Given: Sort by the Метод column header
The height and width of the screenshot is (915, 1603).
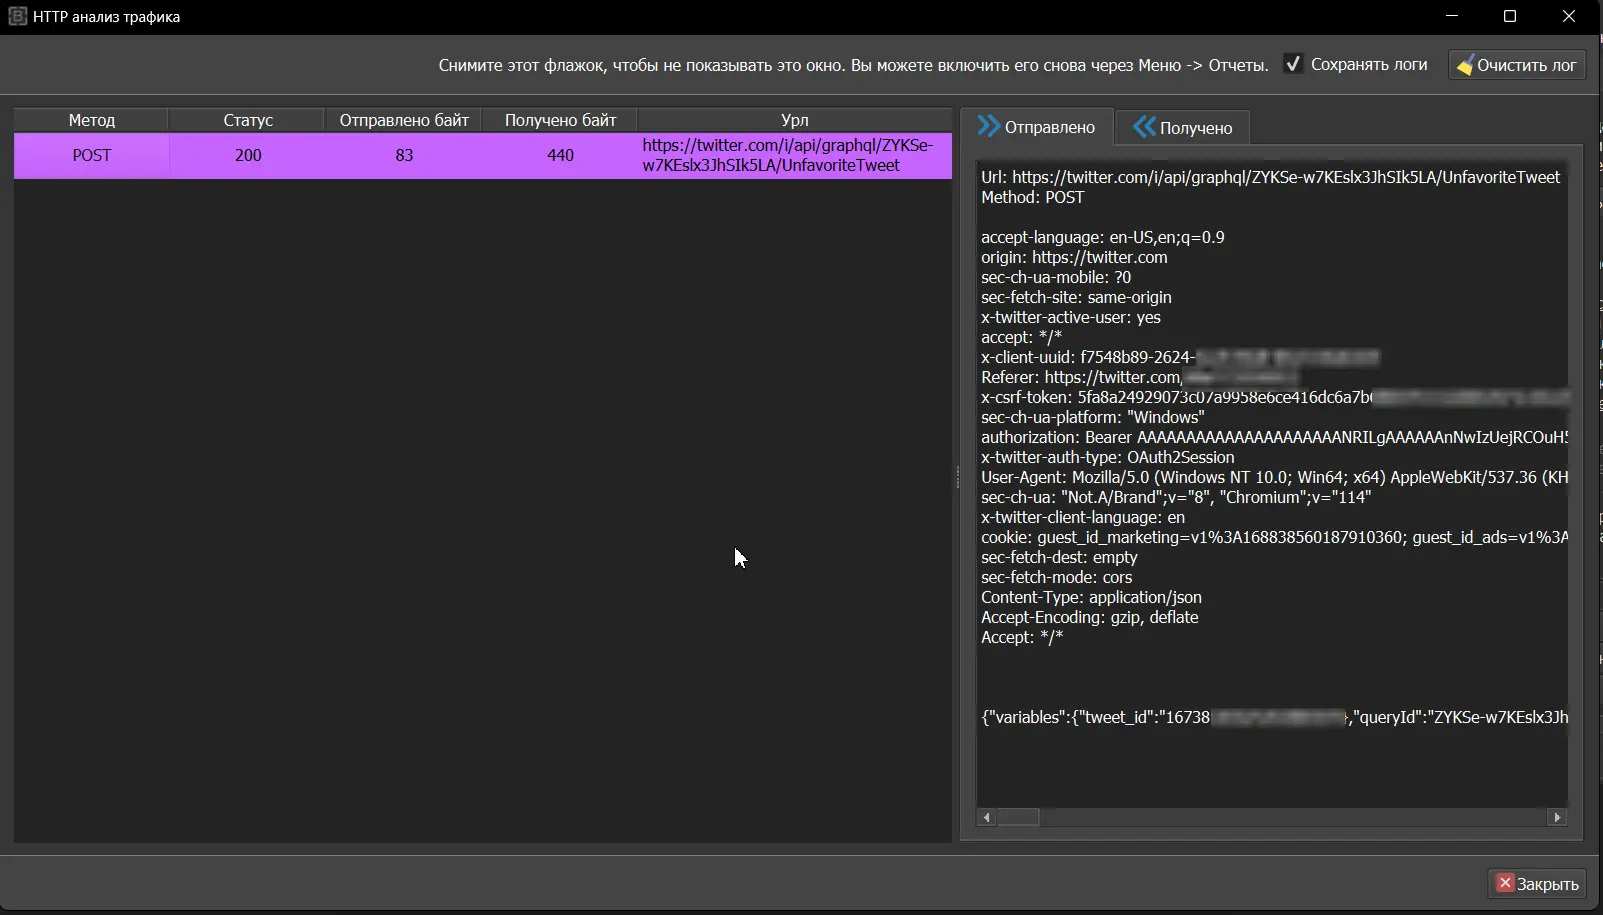Looking at the screenshot, I should point(91,120).
